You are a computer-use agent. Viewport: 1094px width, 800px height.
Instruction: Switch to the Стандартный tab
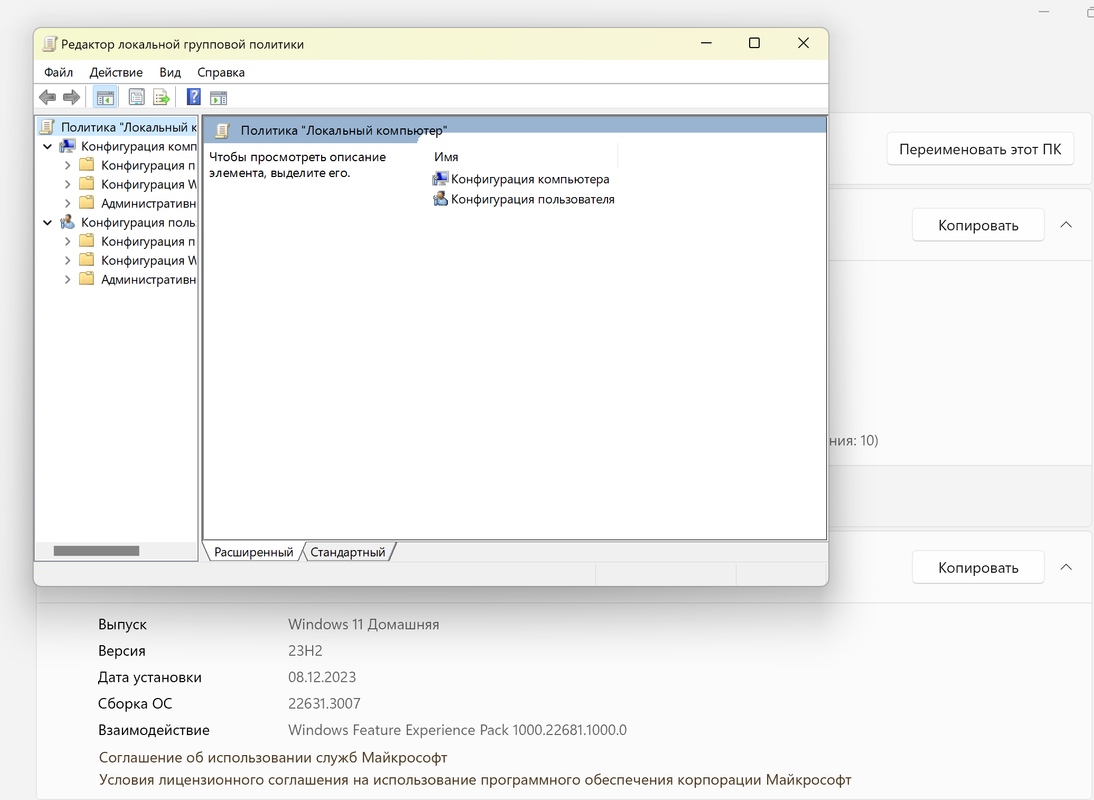347,552
